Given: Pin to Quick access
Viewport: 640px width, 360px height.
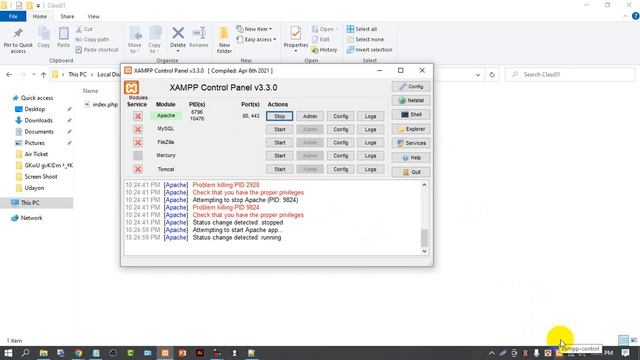Looking at the screenshot, I should [x=18, y=40].
